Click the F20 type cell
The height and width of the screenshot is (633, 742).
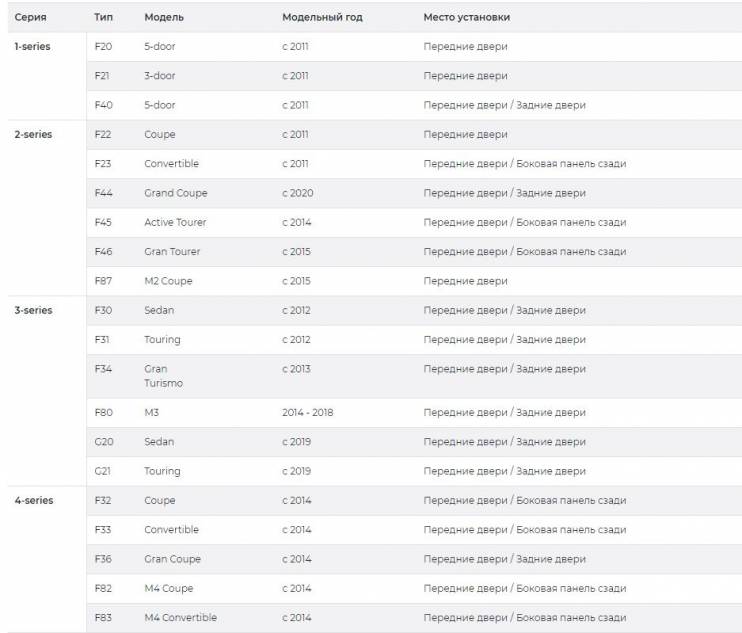(x=103, y=46)
